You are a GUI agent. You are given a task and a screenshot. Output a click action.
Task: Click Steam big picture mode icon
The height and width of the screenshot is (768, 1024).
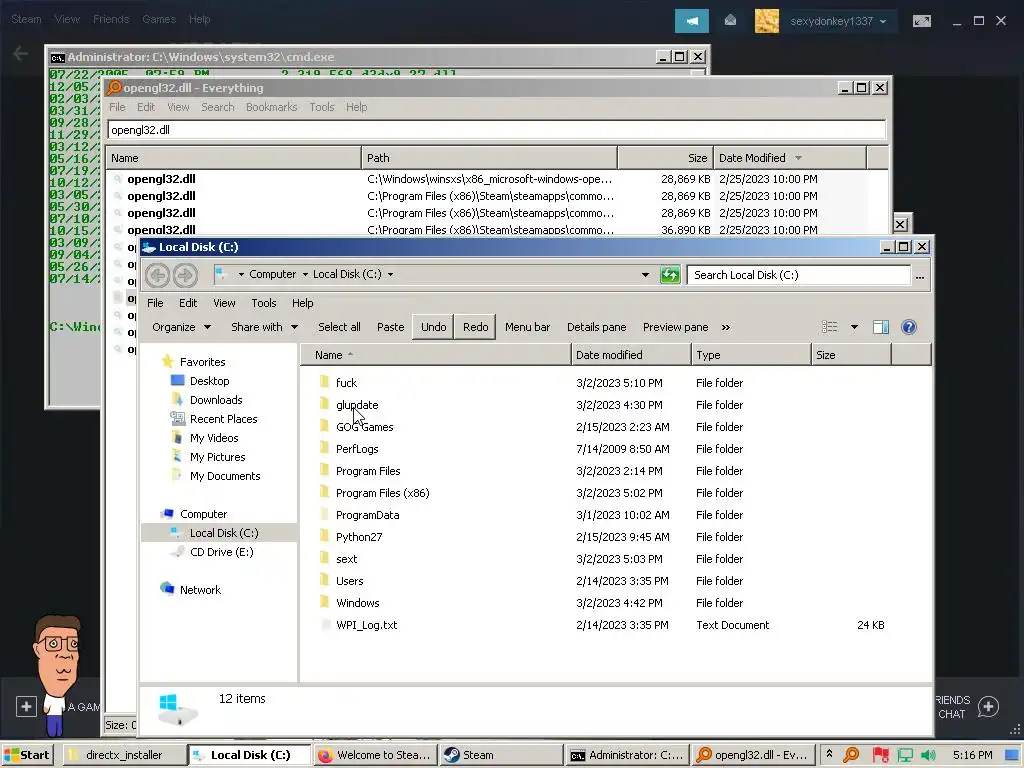point(921,21)
